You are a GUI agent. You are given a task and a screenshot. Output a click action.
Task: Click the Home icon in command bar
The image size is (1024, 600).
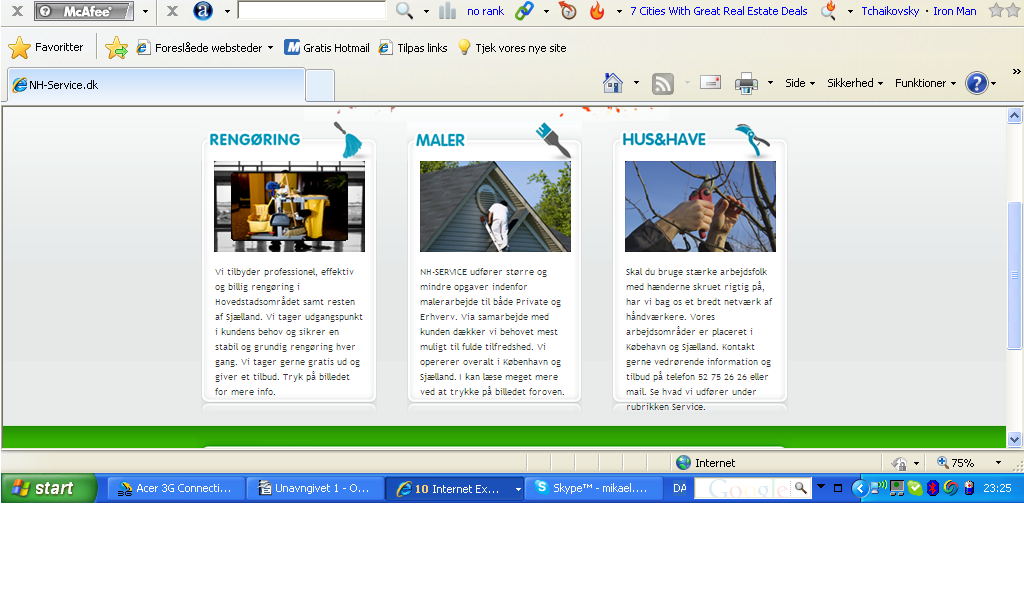[x=613, y=84]
